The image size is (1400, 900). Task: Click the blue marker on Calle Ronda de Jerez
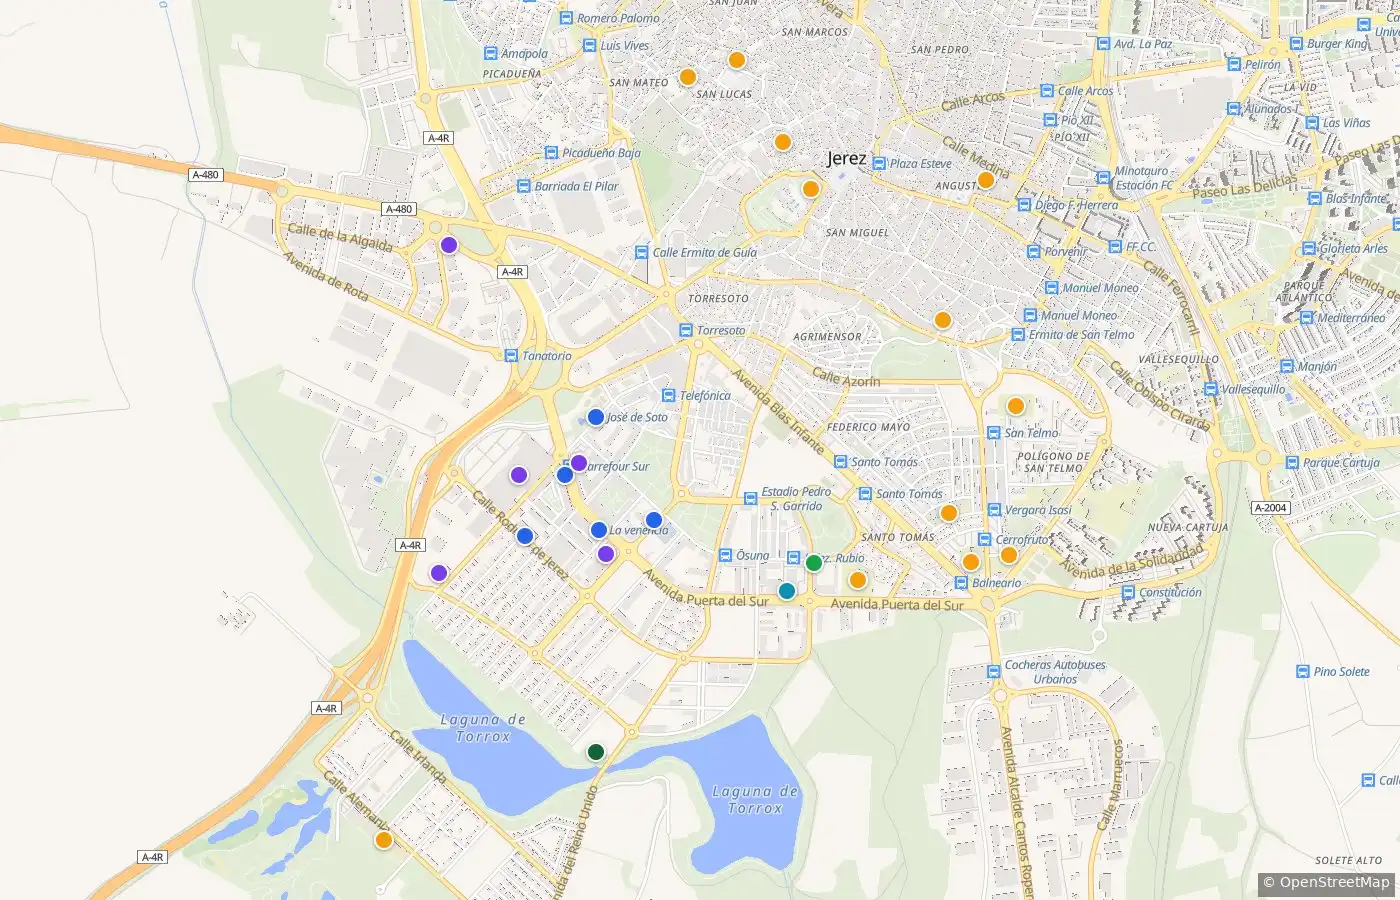tap(525, 536)
